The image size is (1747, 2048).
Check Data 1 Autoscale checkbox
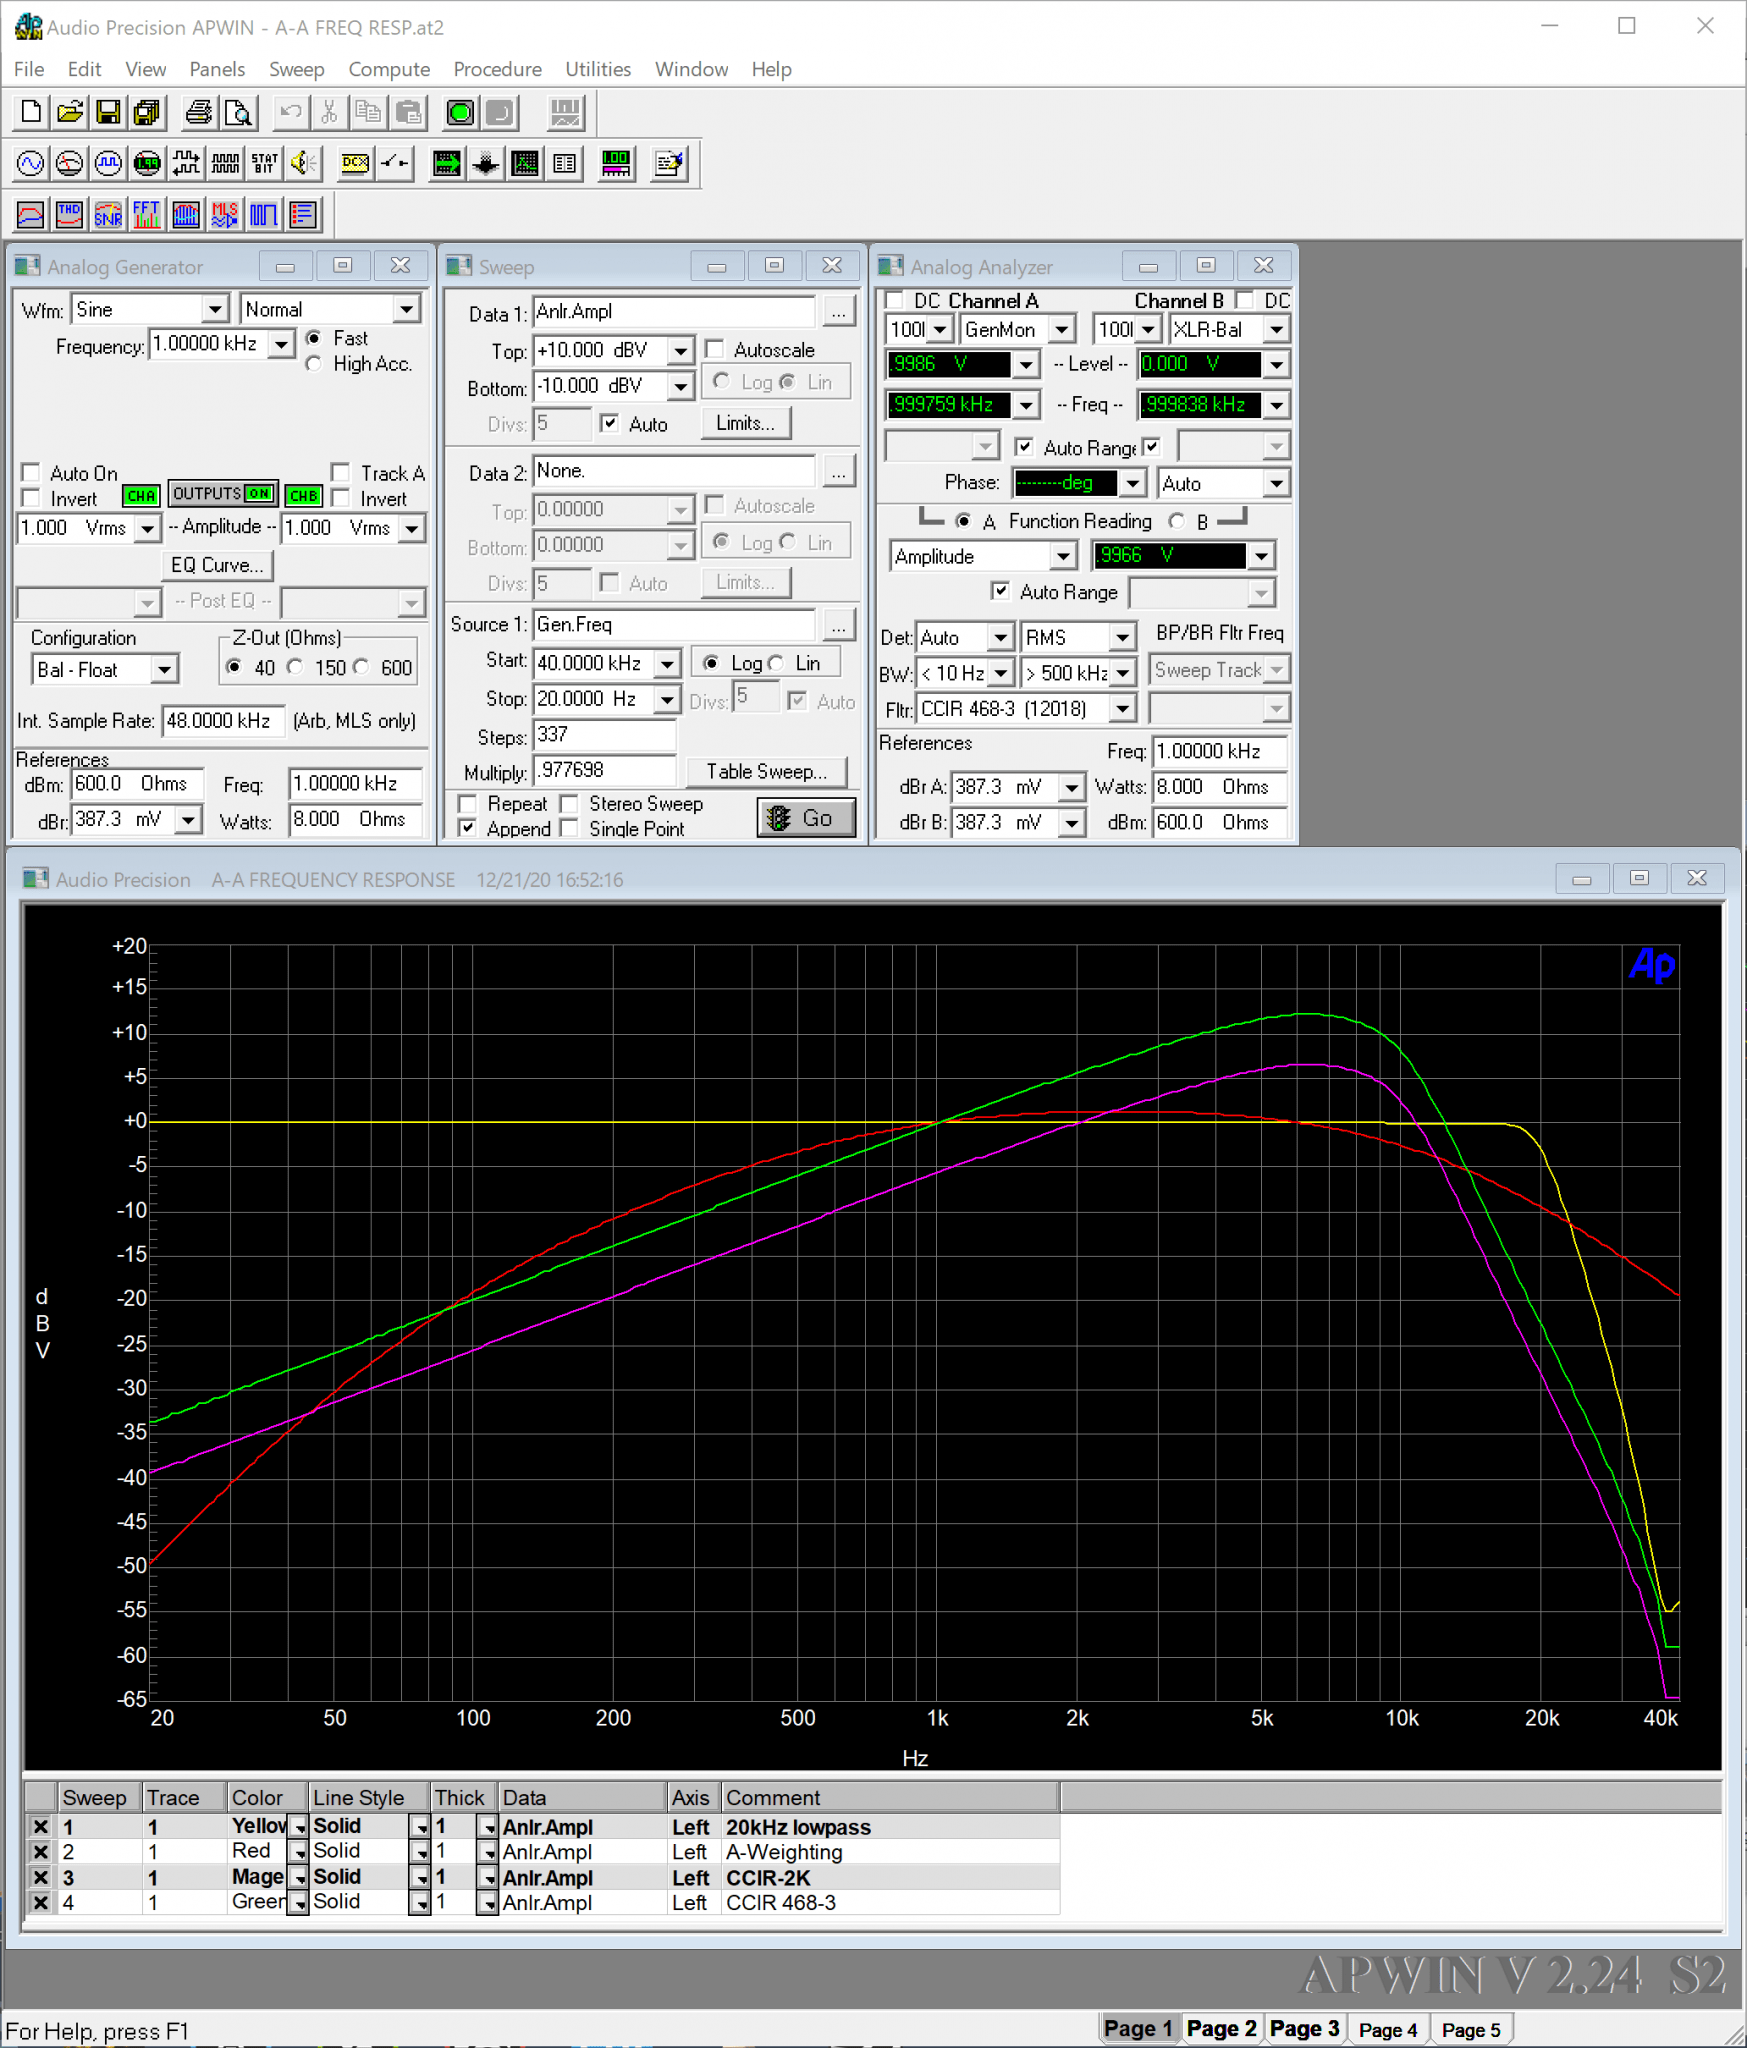(715, 349)
